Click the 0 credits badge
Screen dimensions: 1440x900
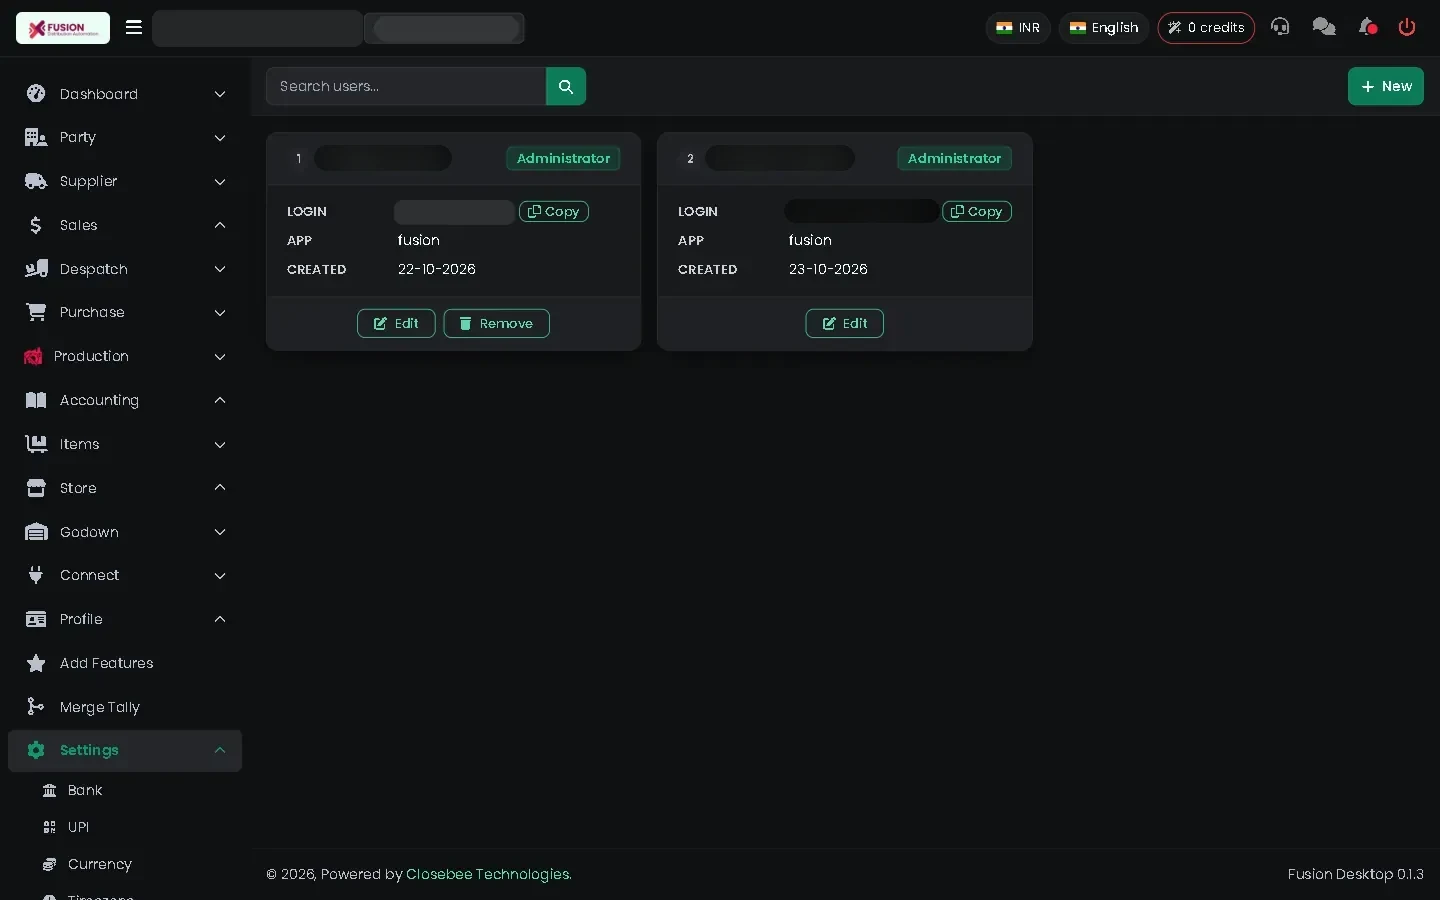[x=1206, y=28]
